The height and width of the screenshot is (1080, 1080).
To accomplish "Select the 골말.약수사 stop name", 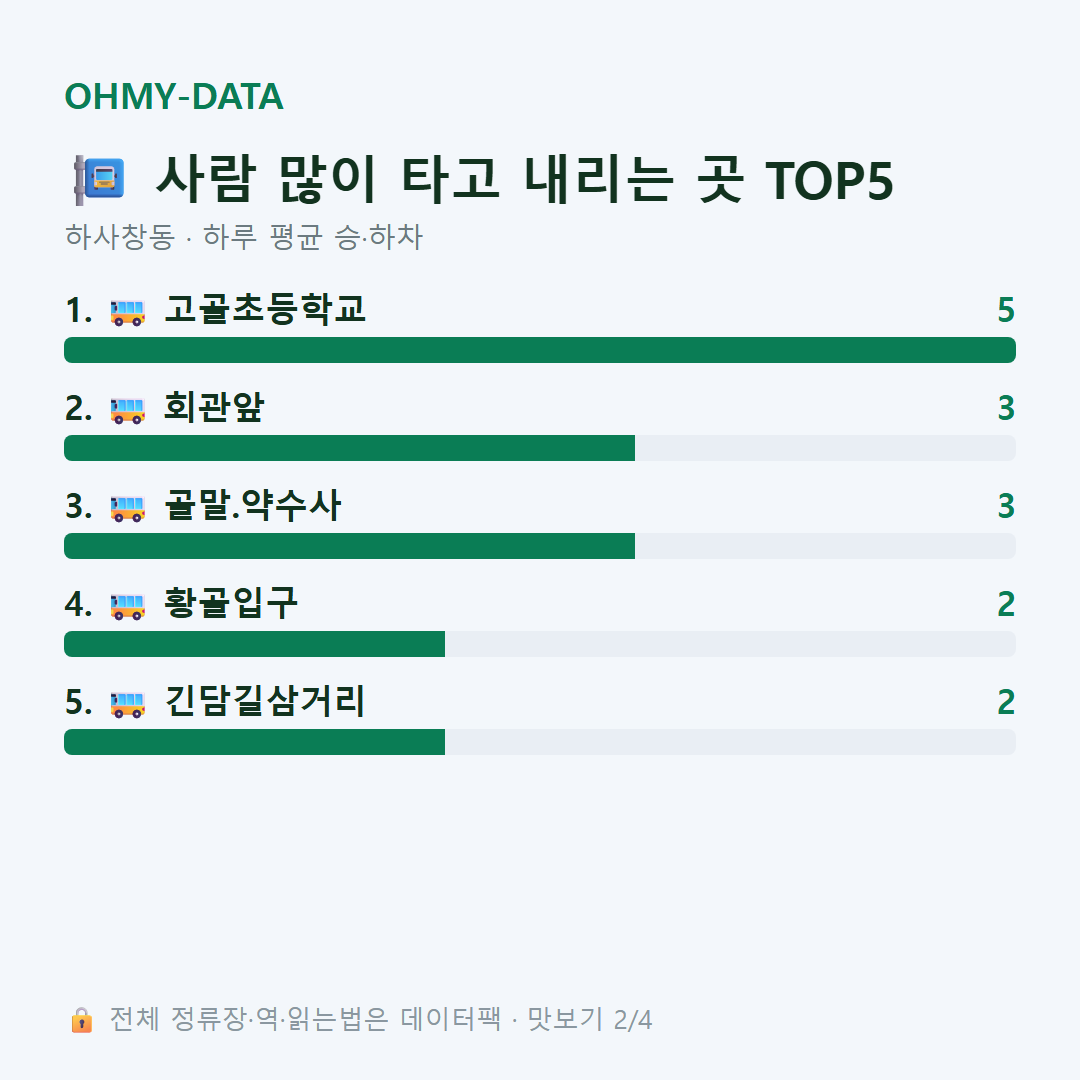I will click(252, 505).
